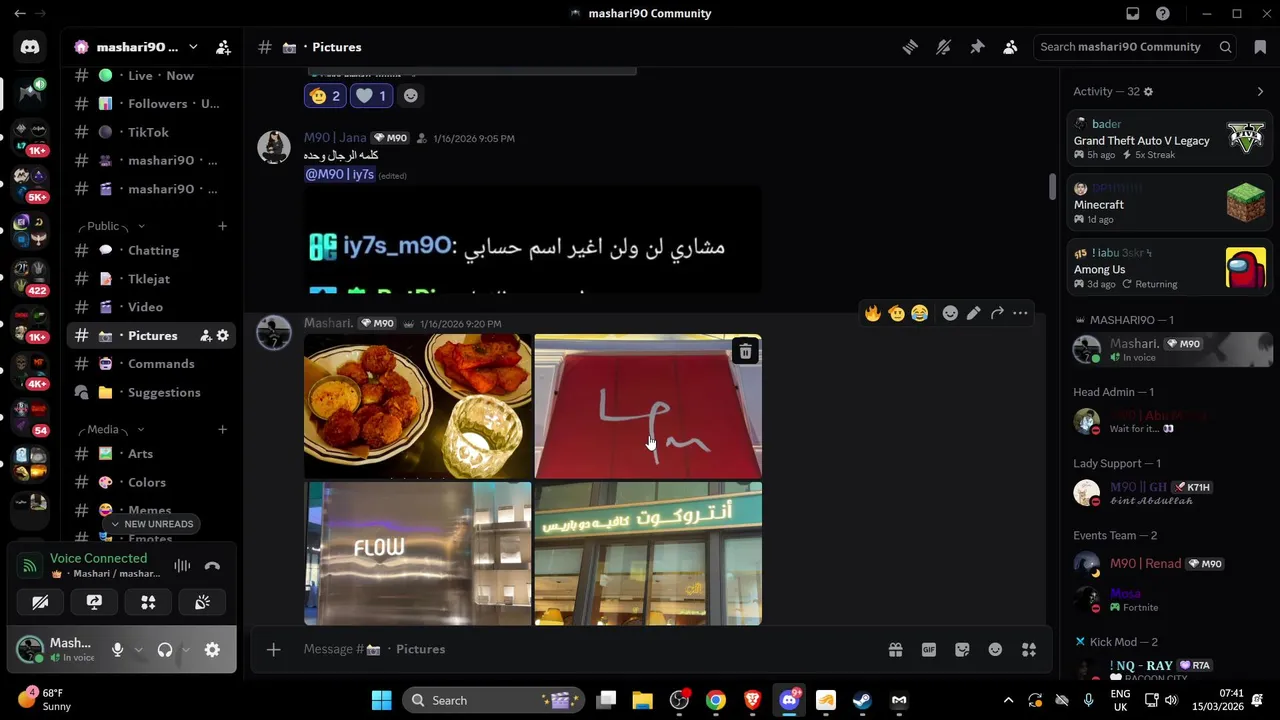Screen dimensions: 1280x720
Task: Mute microphone in user panel
Action: click(x=117, y=650)
